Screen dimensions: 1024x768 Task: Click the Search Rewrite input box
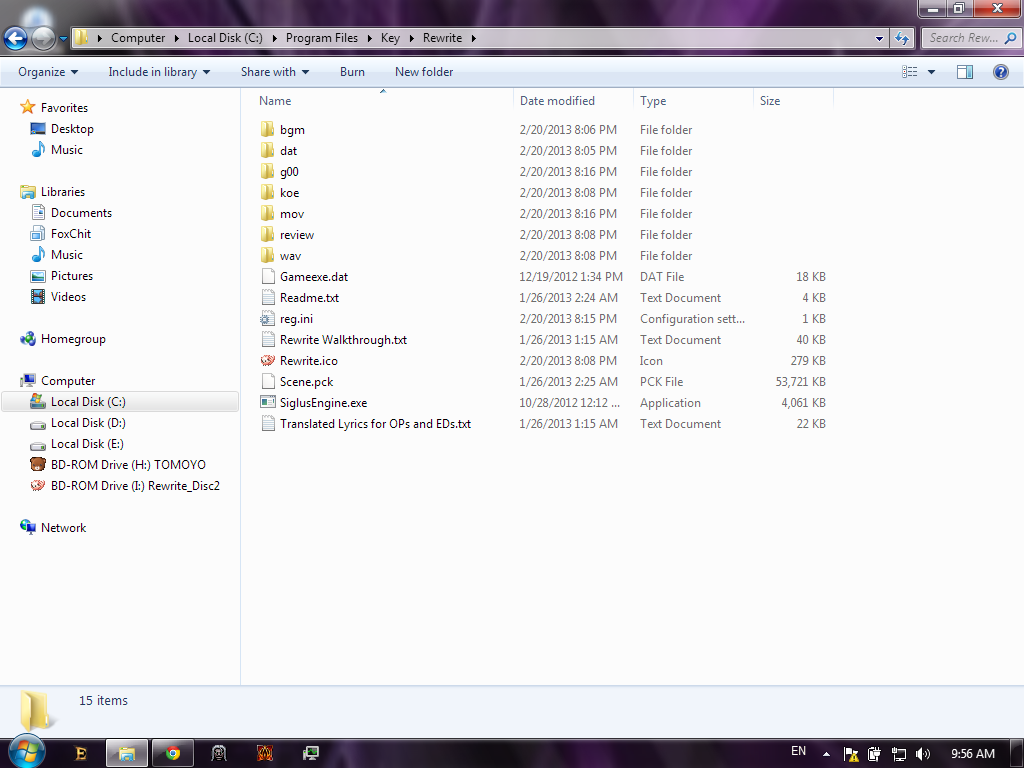tap(964, 38)
